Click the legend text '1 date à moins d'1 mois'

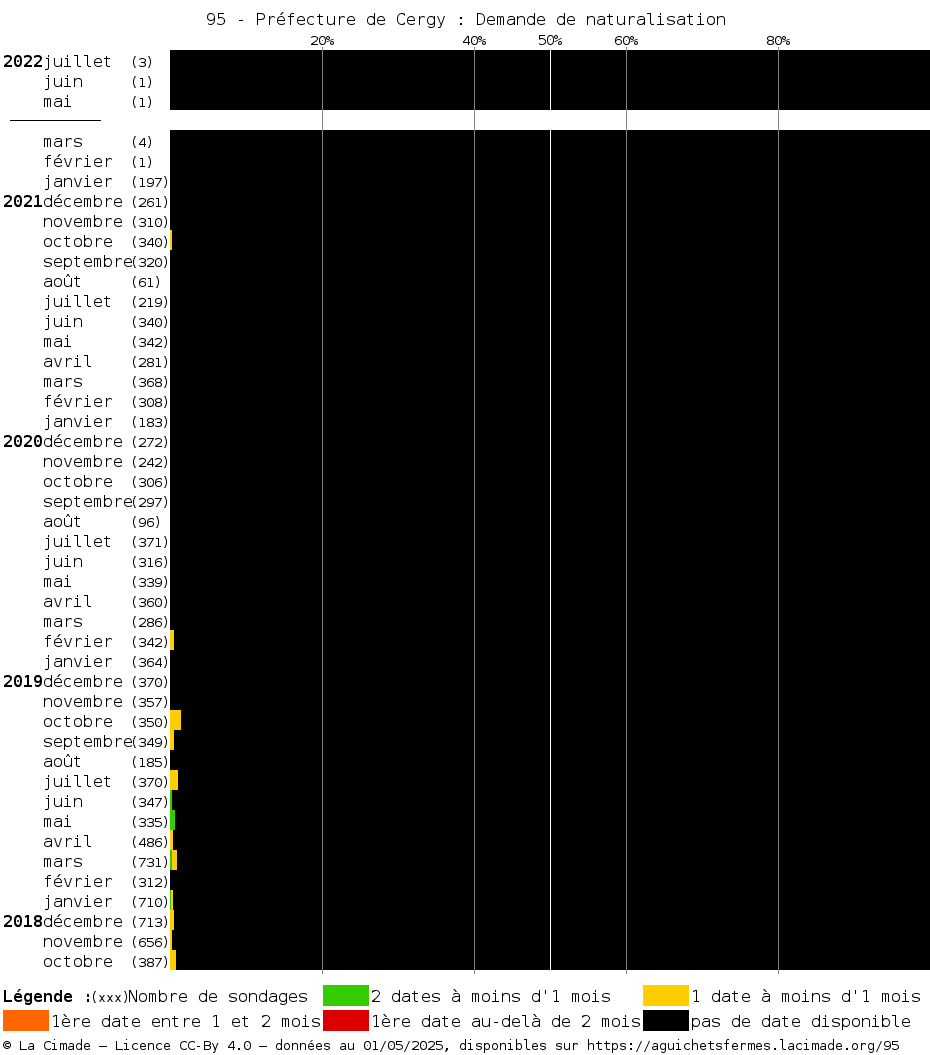click(806, 996)
